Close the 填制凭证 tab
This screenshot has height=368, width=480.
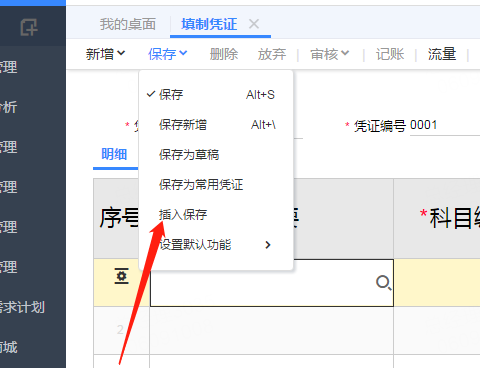[x=254, y=24]
